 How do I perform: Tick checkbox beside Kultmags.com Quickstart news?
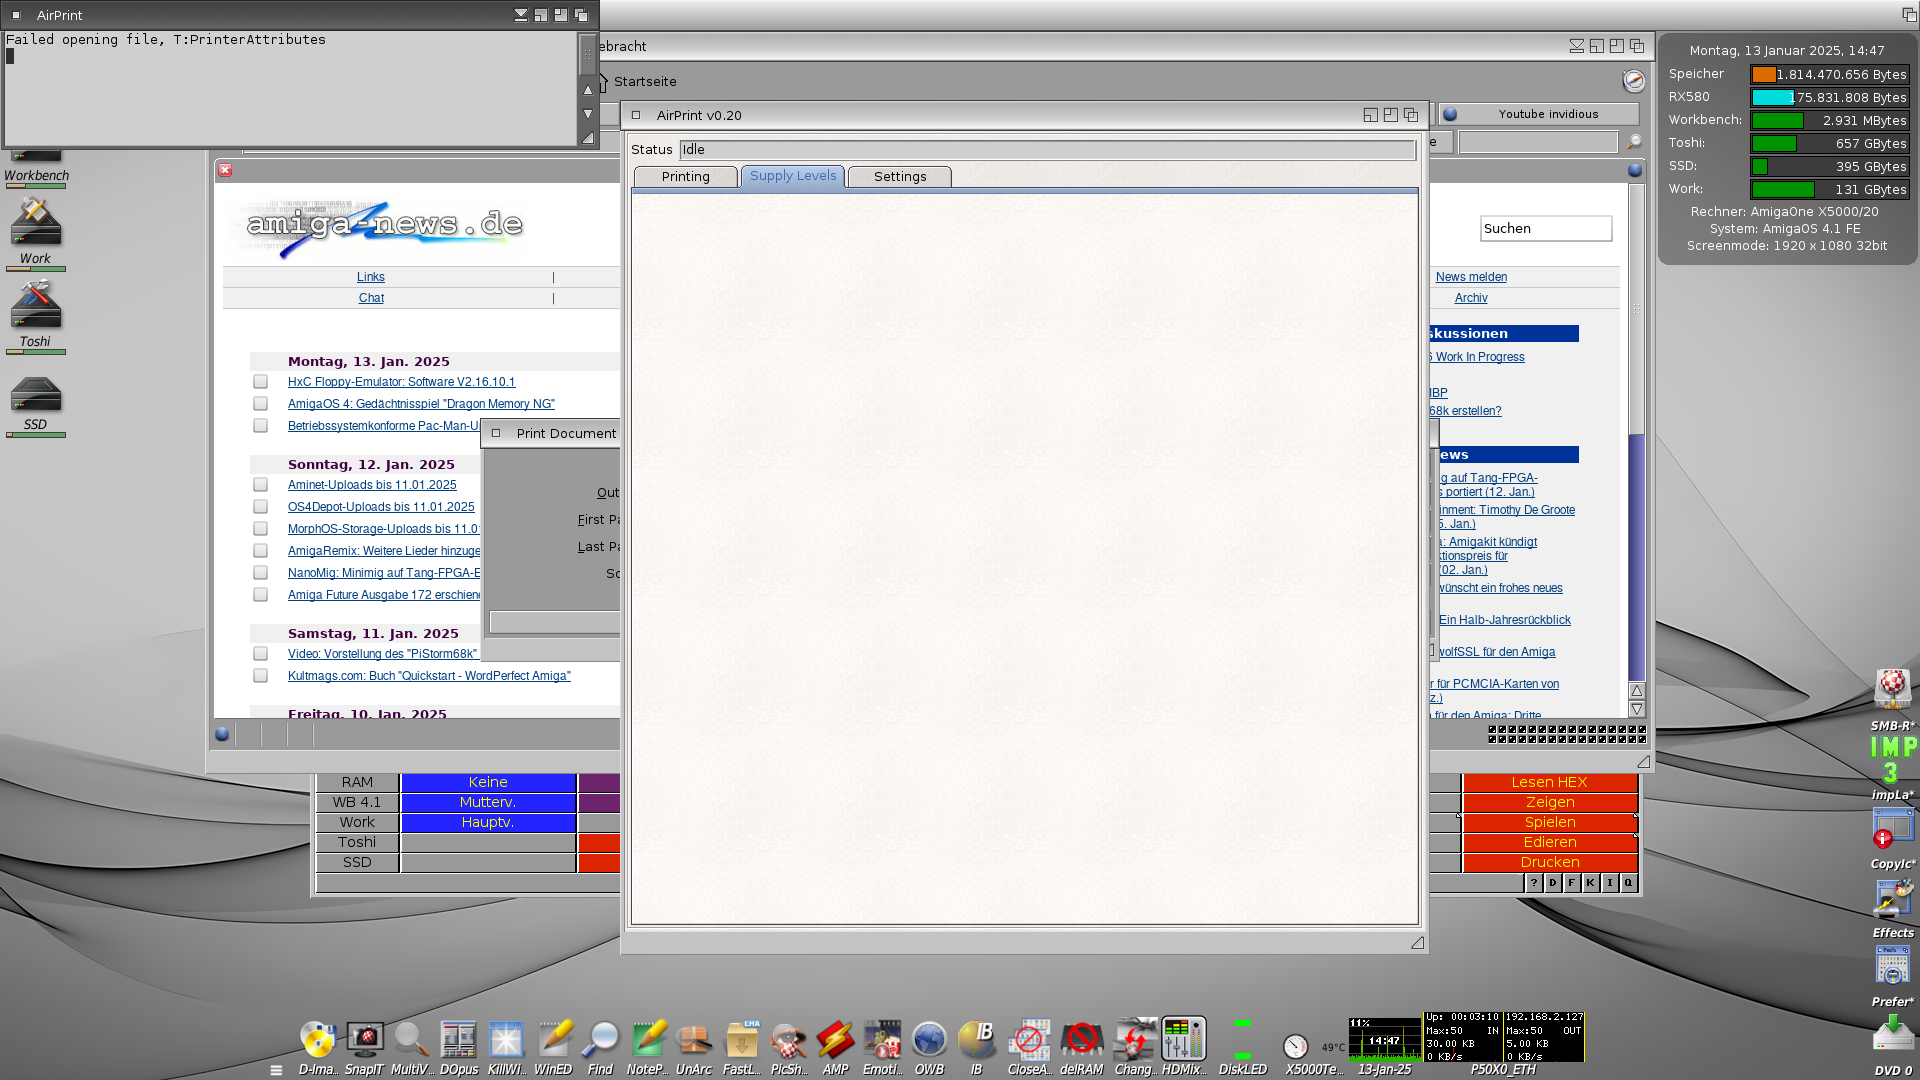260,676
